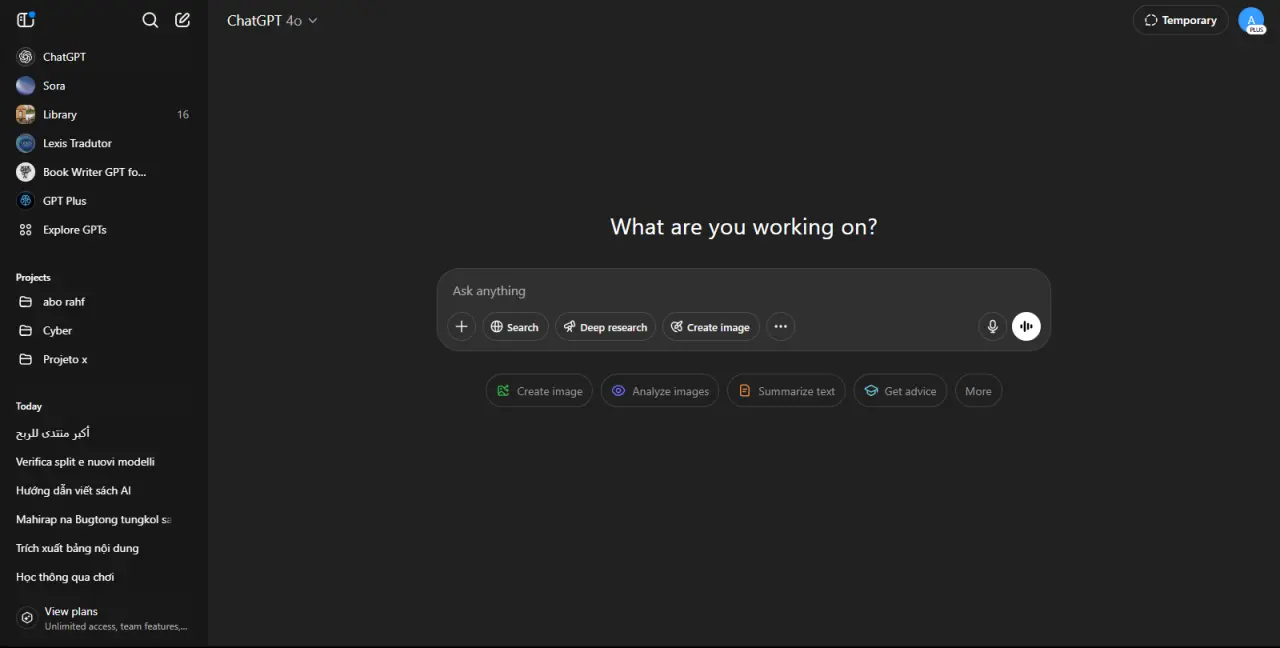1280x648 pixels.
Task: Click the Cyber folder icon
Action: (x=26, y=331)
